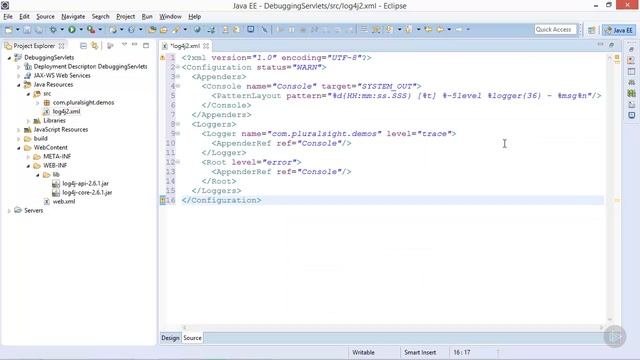Click the 16 : 17 cursor position indicator
This screenshot has width=640, height=360.
pyautogui.click(x=462, y=352)
